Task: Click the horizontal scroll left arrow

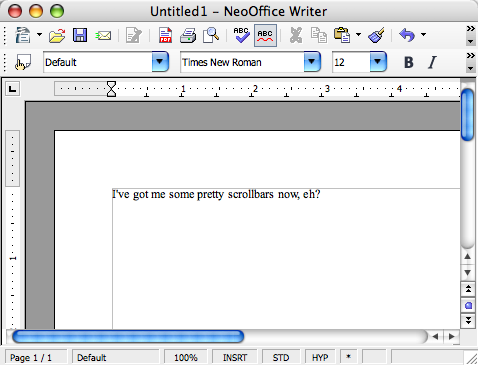Action: (435, 336)
